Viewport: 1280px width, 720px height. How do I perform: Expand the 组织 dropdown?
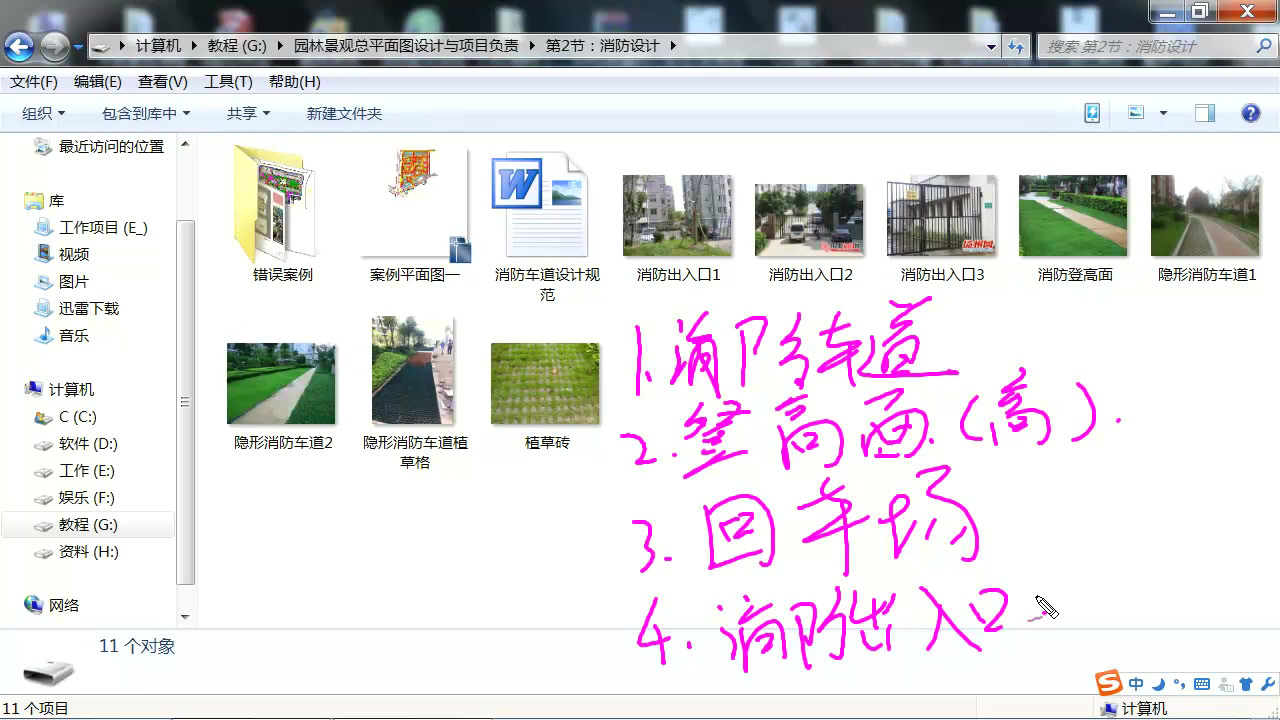[43, 114]
